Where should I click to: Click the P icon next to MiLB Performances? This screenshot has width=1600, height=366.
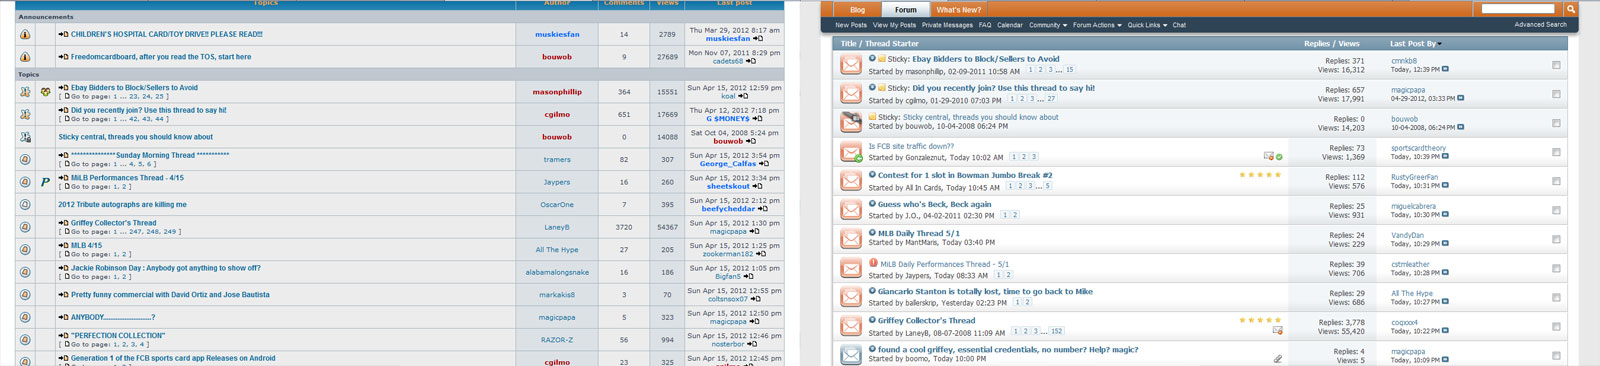click(x=45, y=182)
